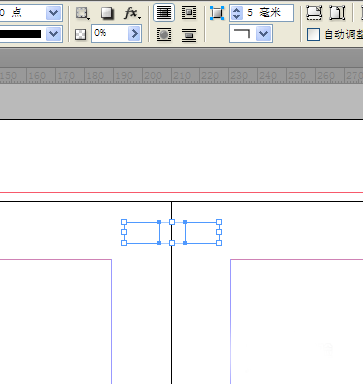This screenshot has height=384, width=363.
Task: Fit content to frame icon
Action: point(314,13)
